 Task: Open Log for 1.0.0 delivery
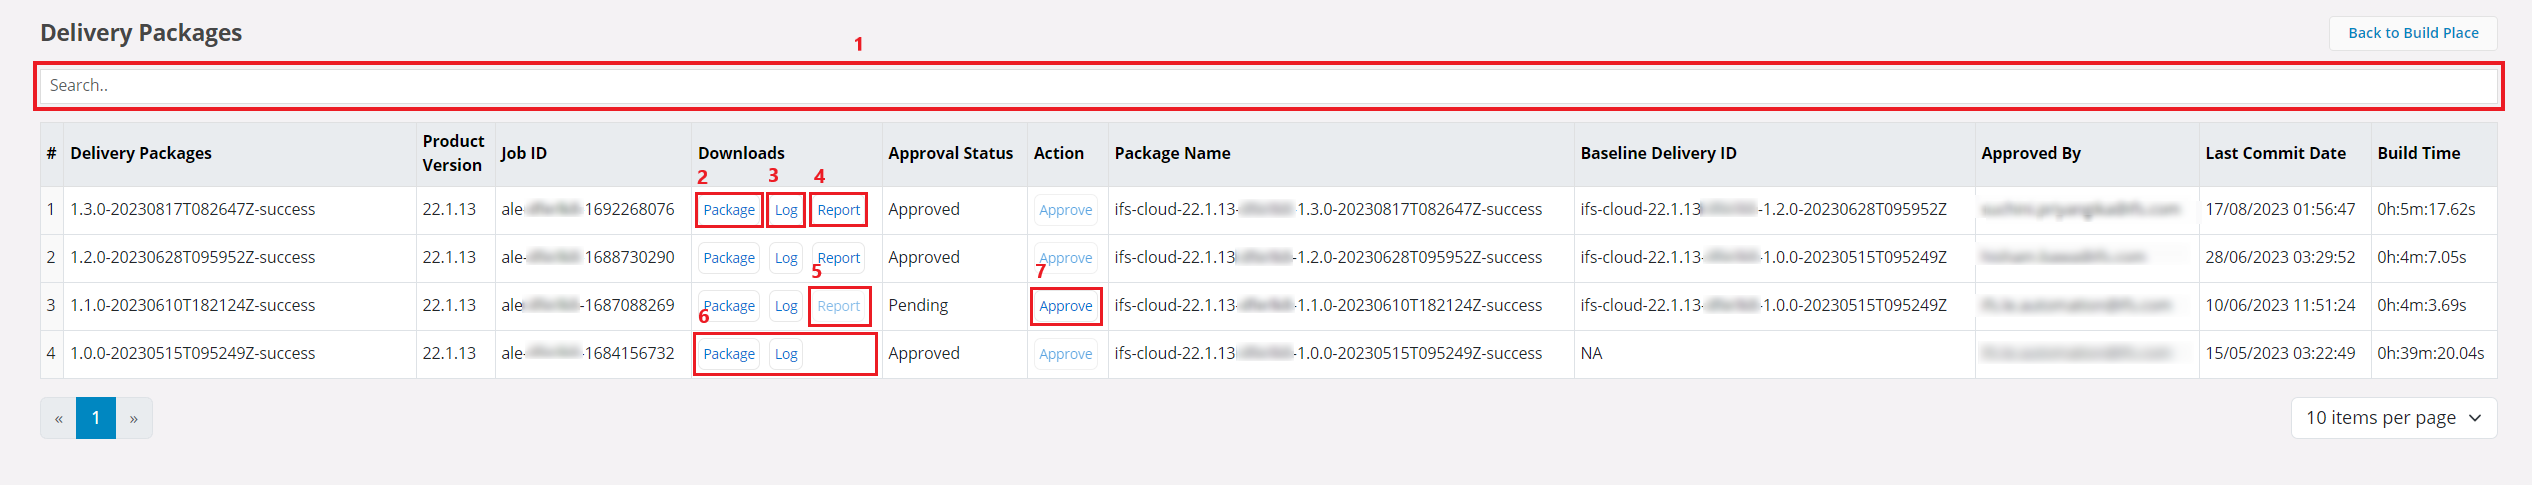point(786,354)
